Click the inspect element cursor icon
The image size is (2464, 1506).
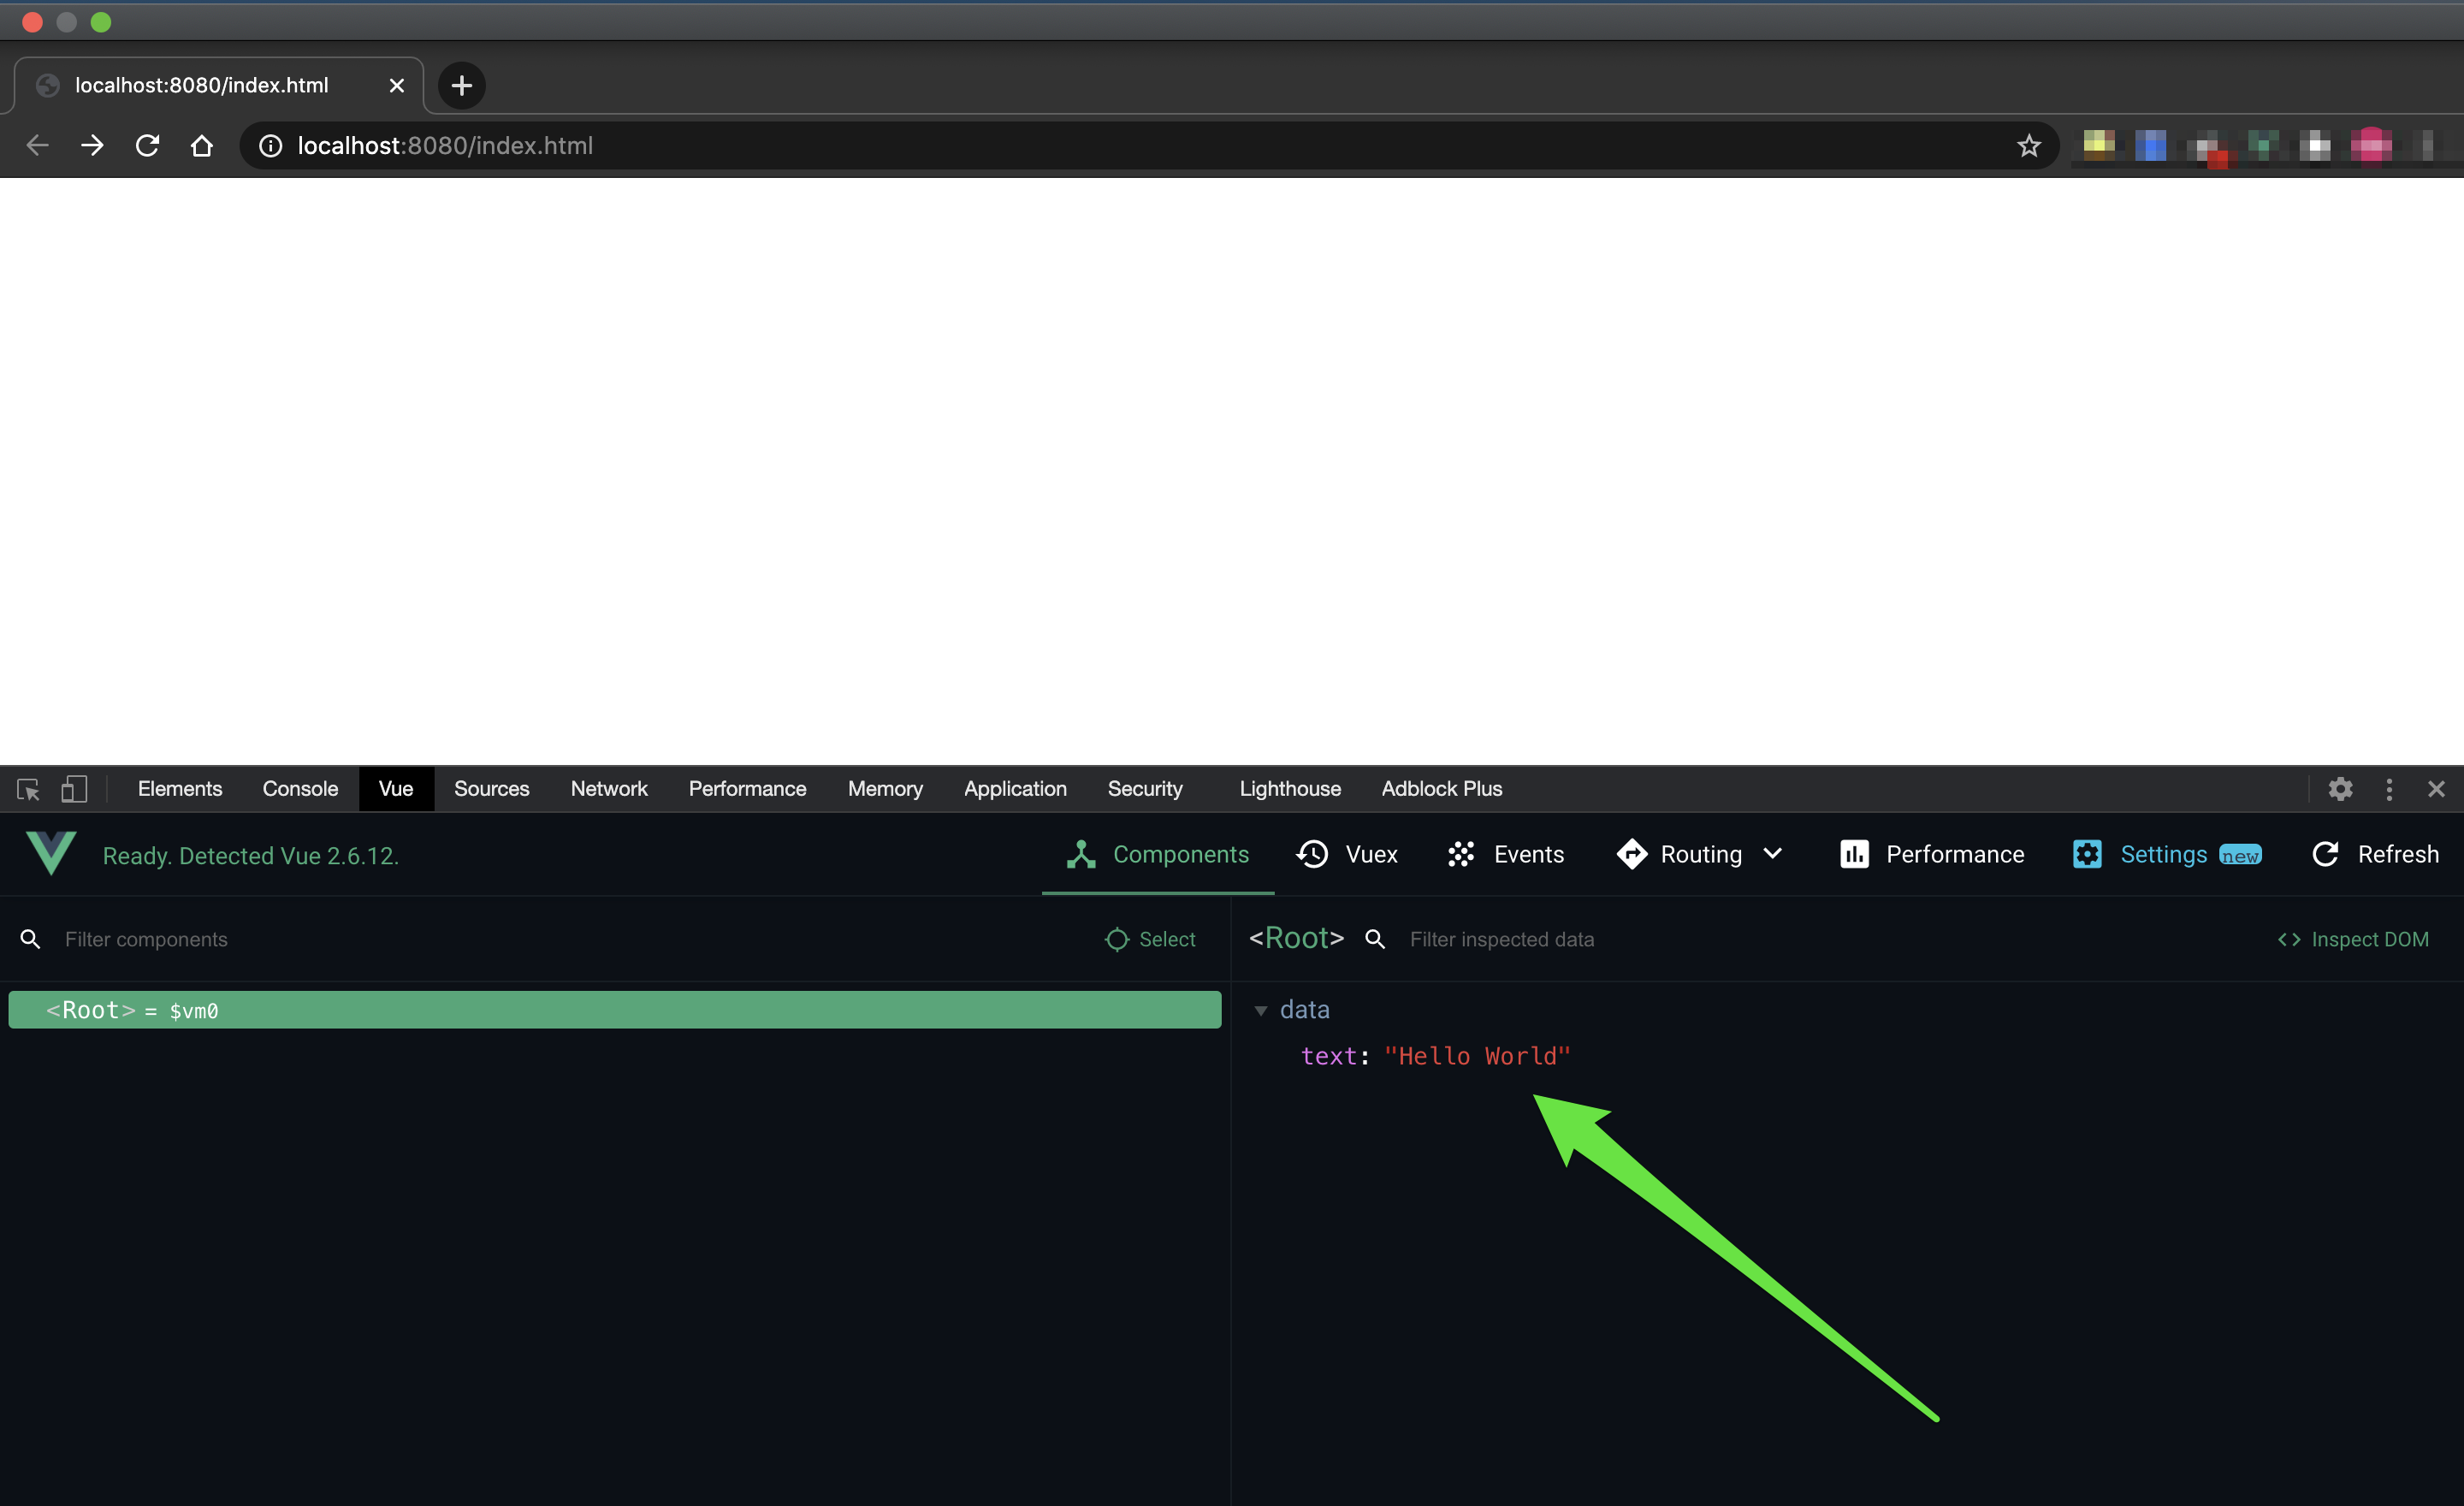(x=28, y=789)
